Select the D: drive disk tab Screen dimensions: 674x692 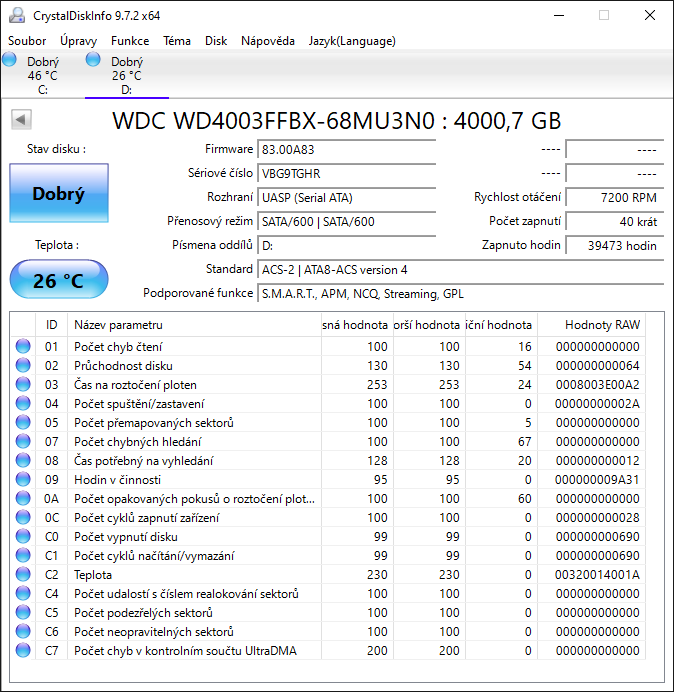pyautogui.click(x=127, y=75)
